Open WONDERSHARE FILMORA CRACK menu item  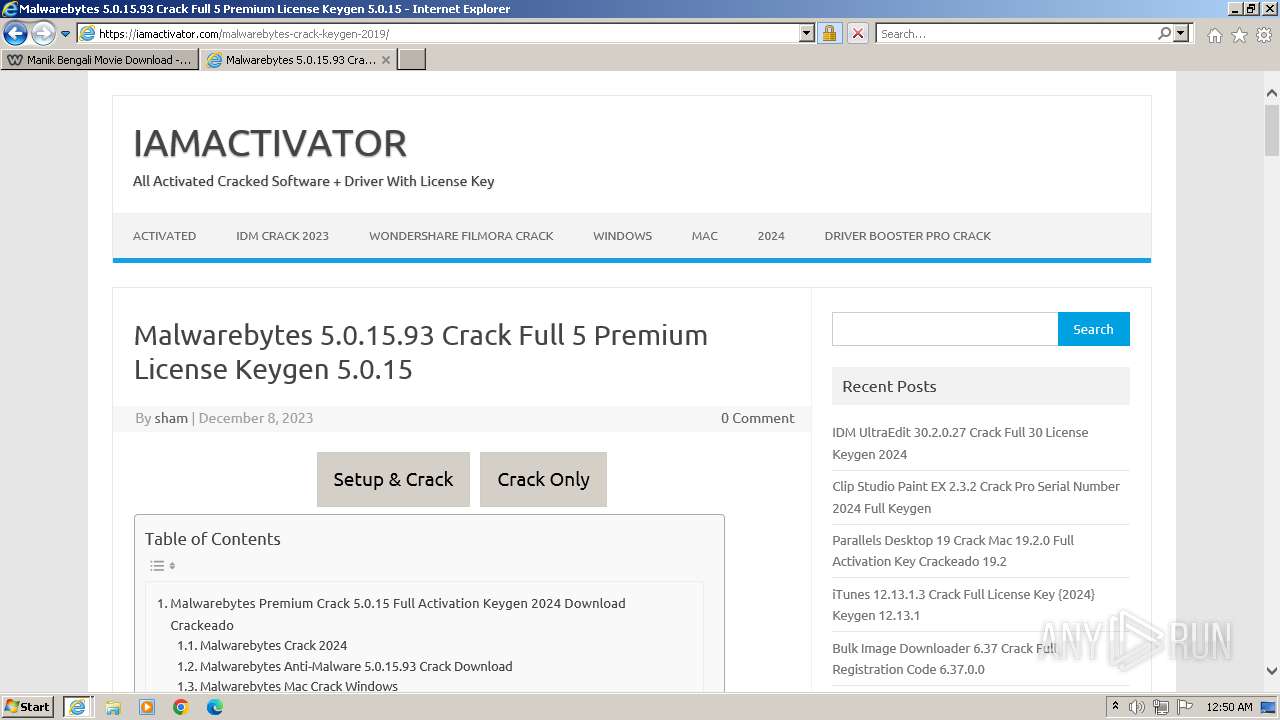click(x=461, y=236)
